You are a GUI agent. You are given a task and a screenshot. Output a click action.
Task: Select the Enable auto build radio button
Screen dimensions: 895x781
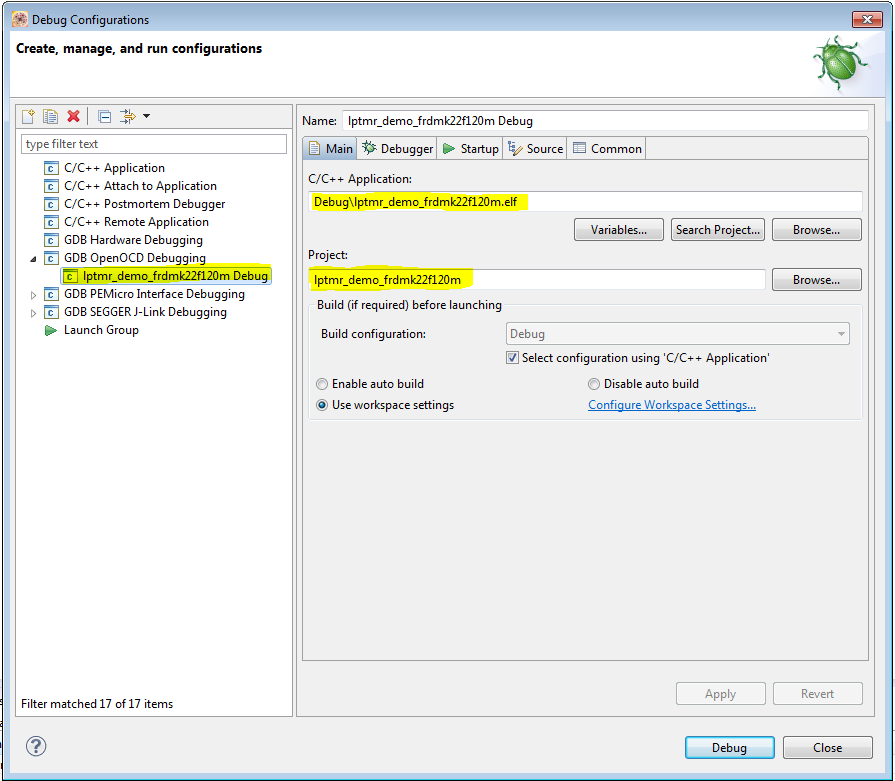point(322,384)
